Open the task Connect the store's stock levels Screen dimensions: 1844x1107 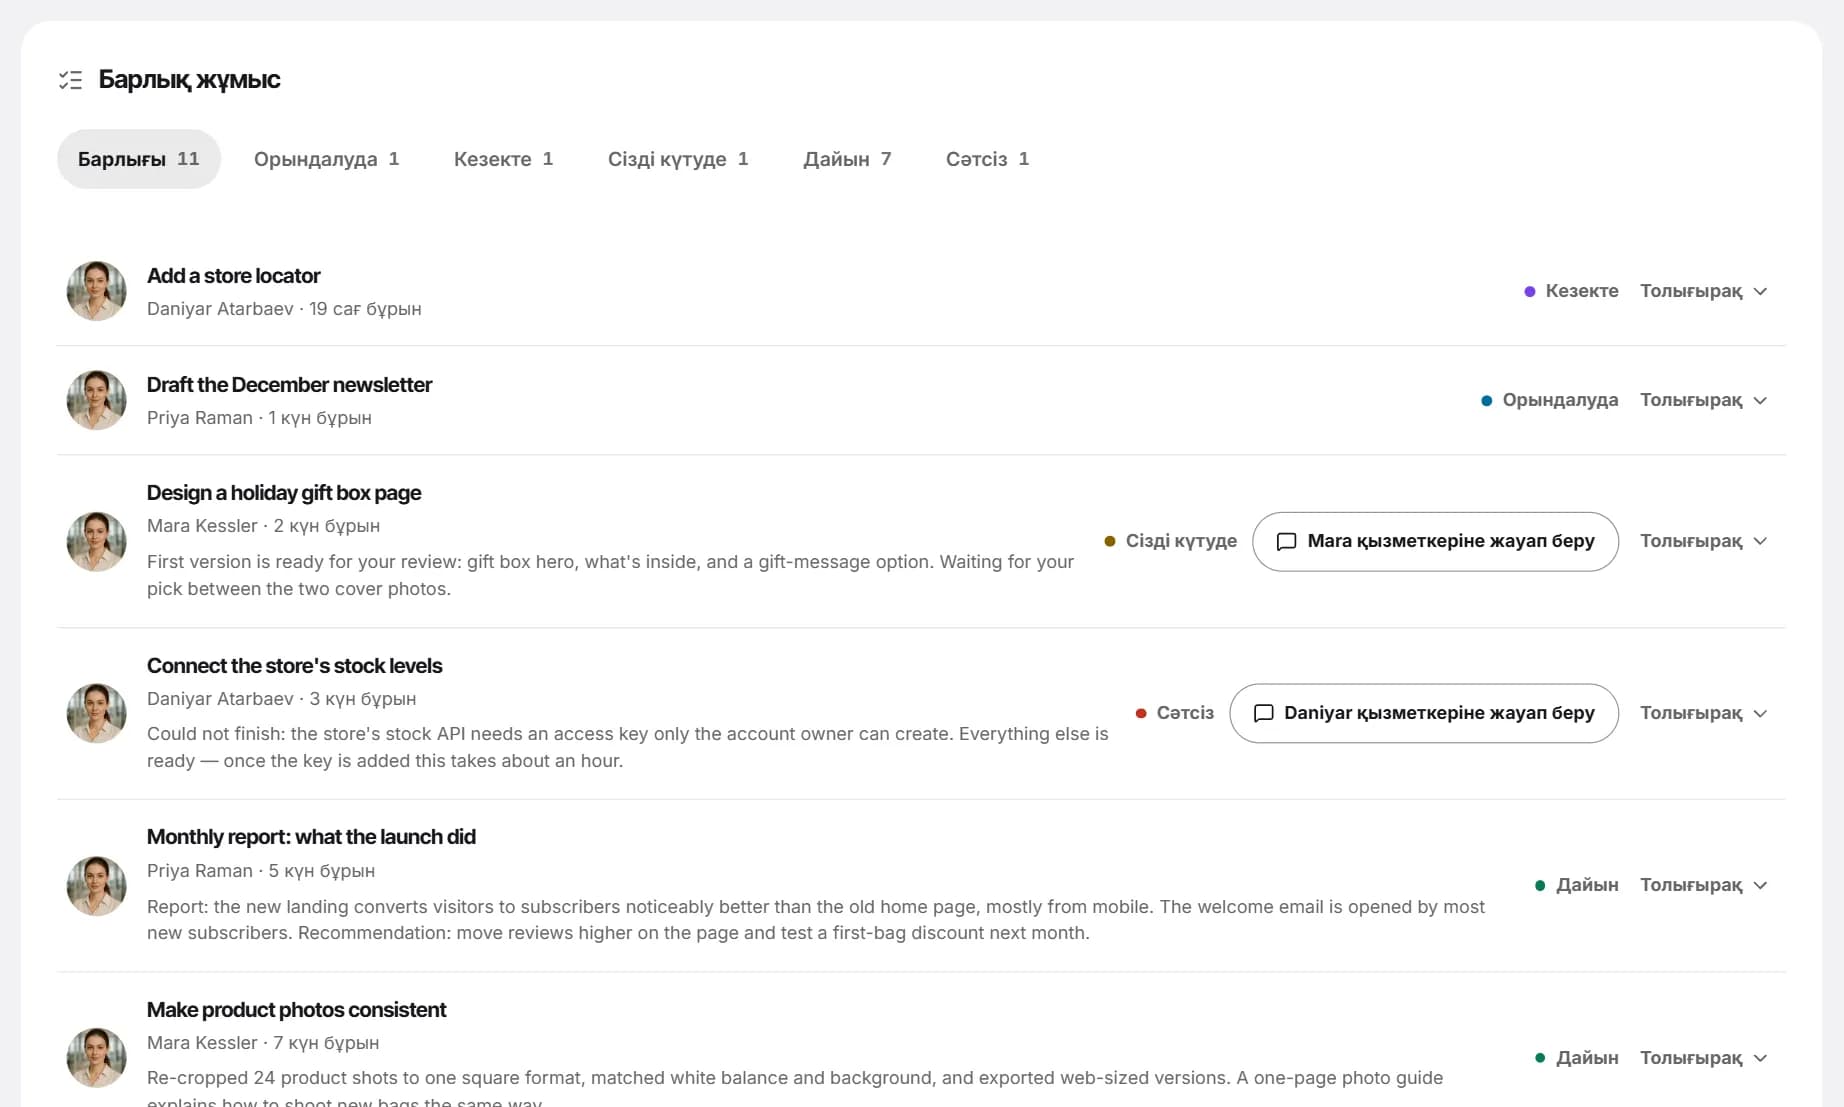pos(294,666)
